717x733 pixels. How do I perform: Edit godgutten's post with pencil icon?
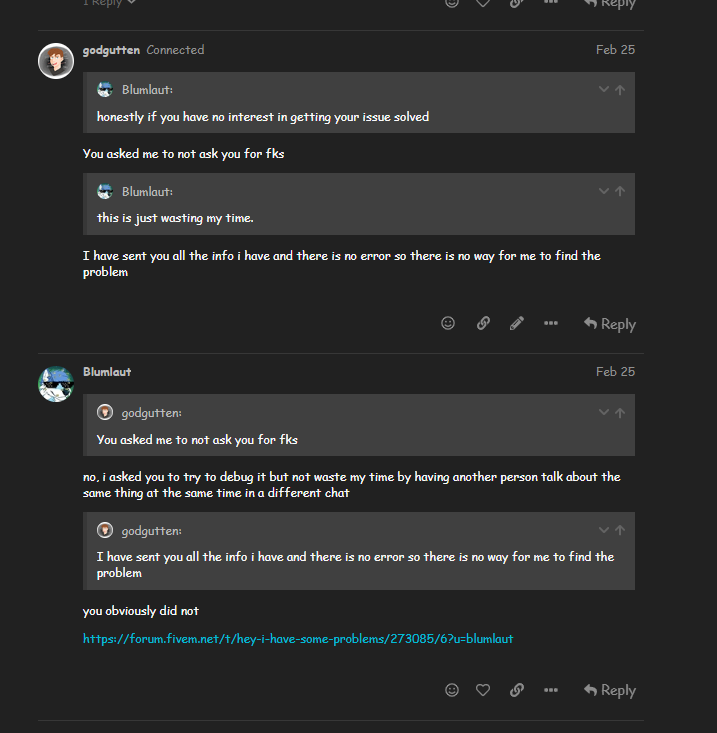[517, 323]
